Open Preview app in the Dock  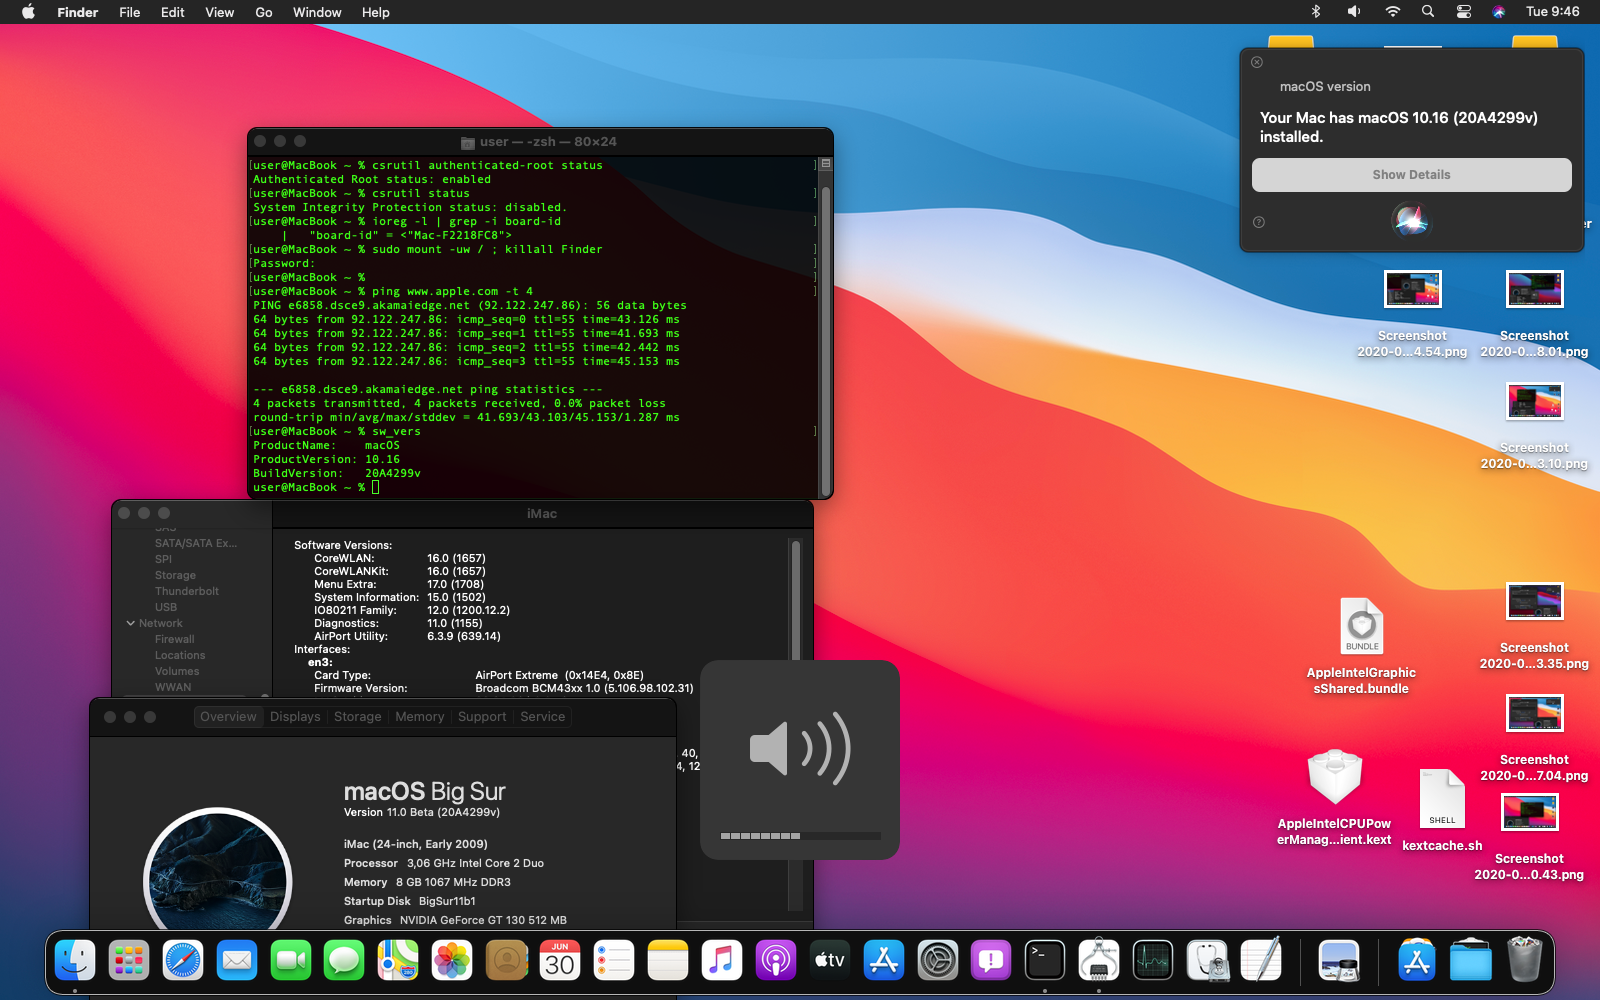point(1339,961)
